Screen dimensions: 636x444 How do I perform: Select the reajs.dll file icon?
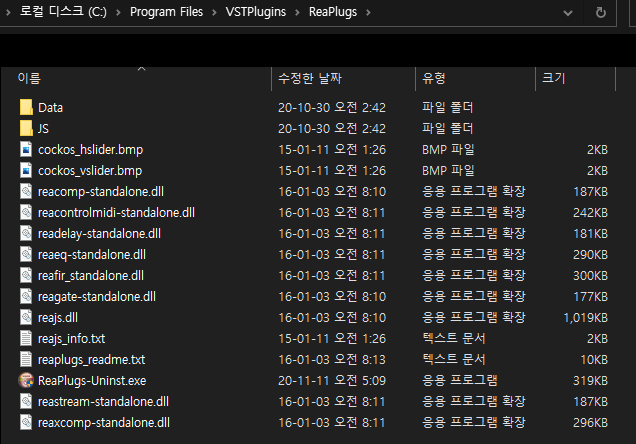(x=26, y=317)
